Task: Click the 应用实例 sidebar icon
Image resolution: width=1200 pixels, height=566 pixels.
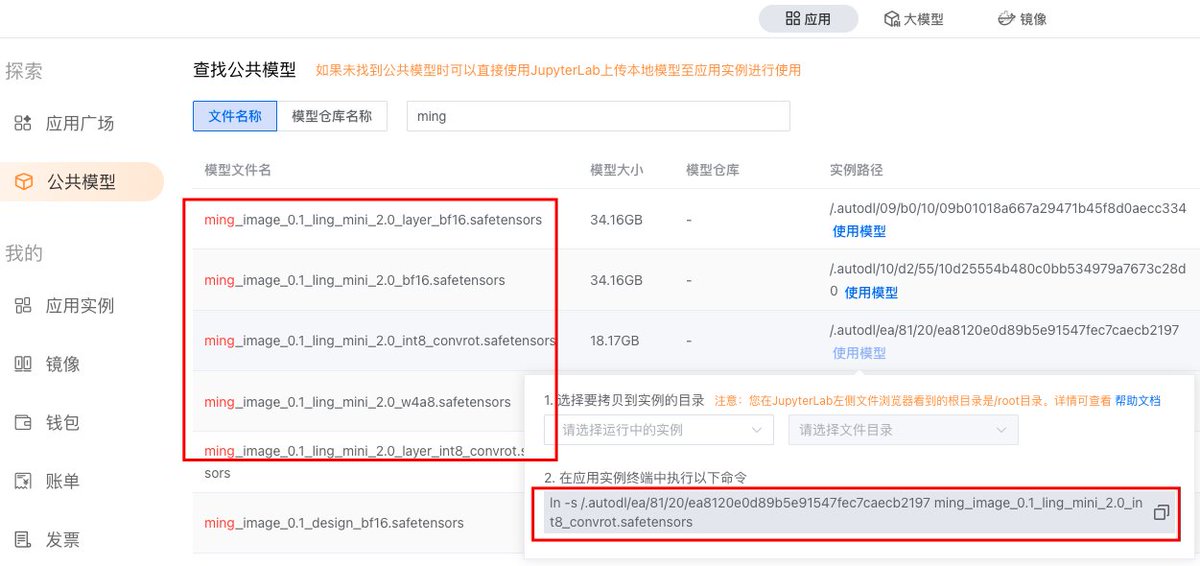Action: (x=23, y=306)
